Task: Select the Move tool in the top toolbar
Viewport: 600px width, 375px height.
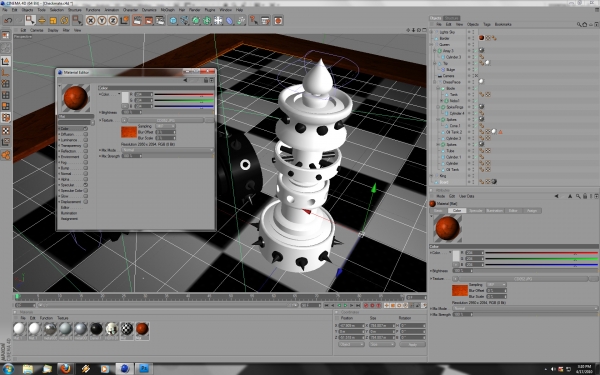Action: [x=42, y=20]
